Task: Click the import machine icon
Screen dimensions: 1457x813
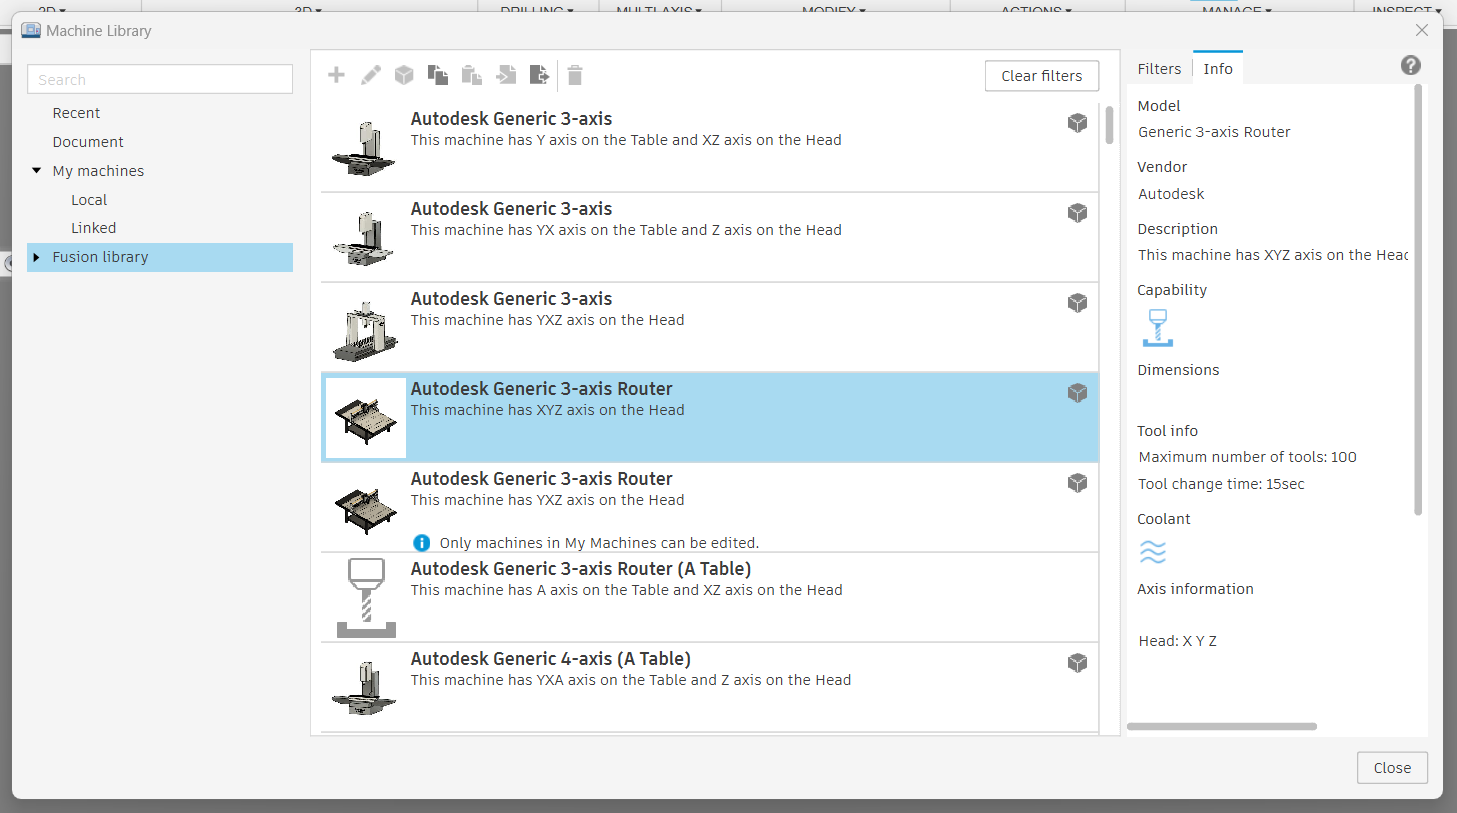Action: click(x=506, y=75)
